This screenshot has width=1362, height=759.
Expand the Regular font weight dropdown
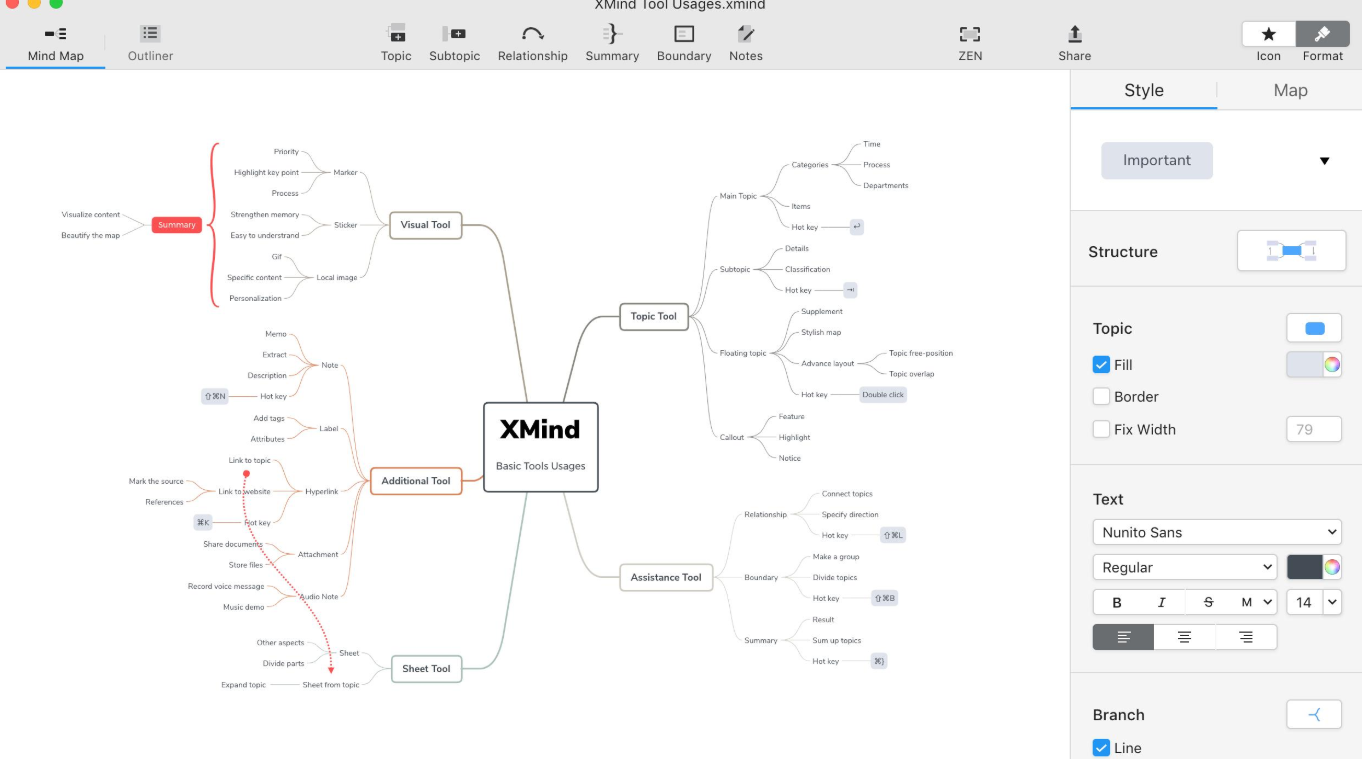[1184, 567]
